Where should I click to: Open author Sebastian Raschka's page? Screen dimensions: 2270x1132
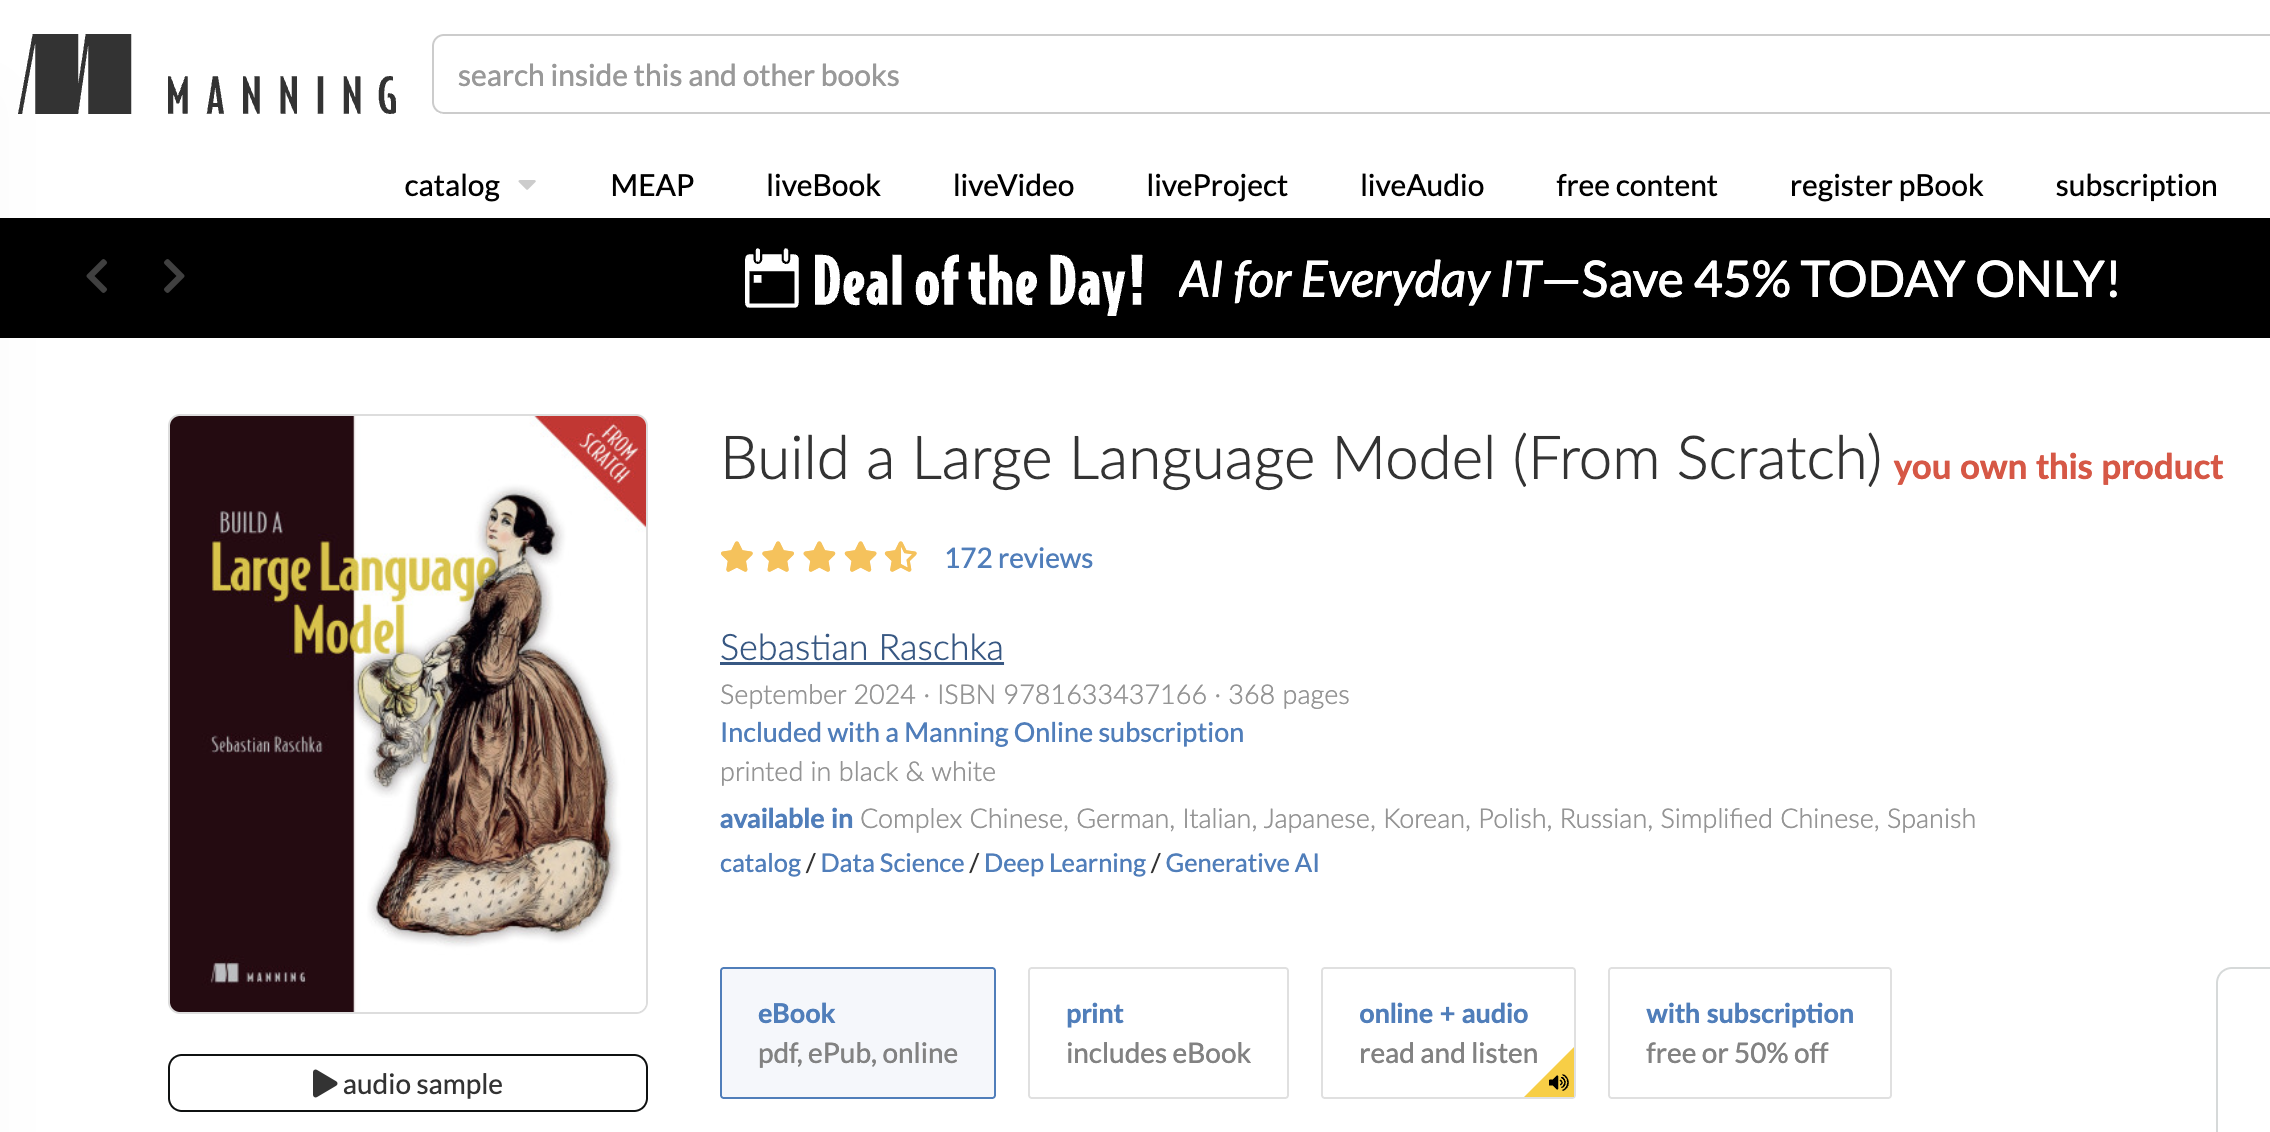[x=861, y=647]
